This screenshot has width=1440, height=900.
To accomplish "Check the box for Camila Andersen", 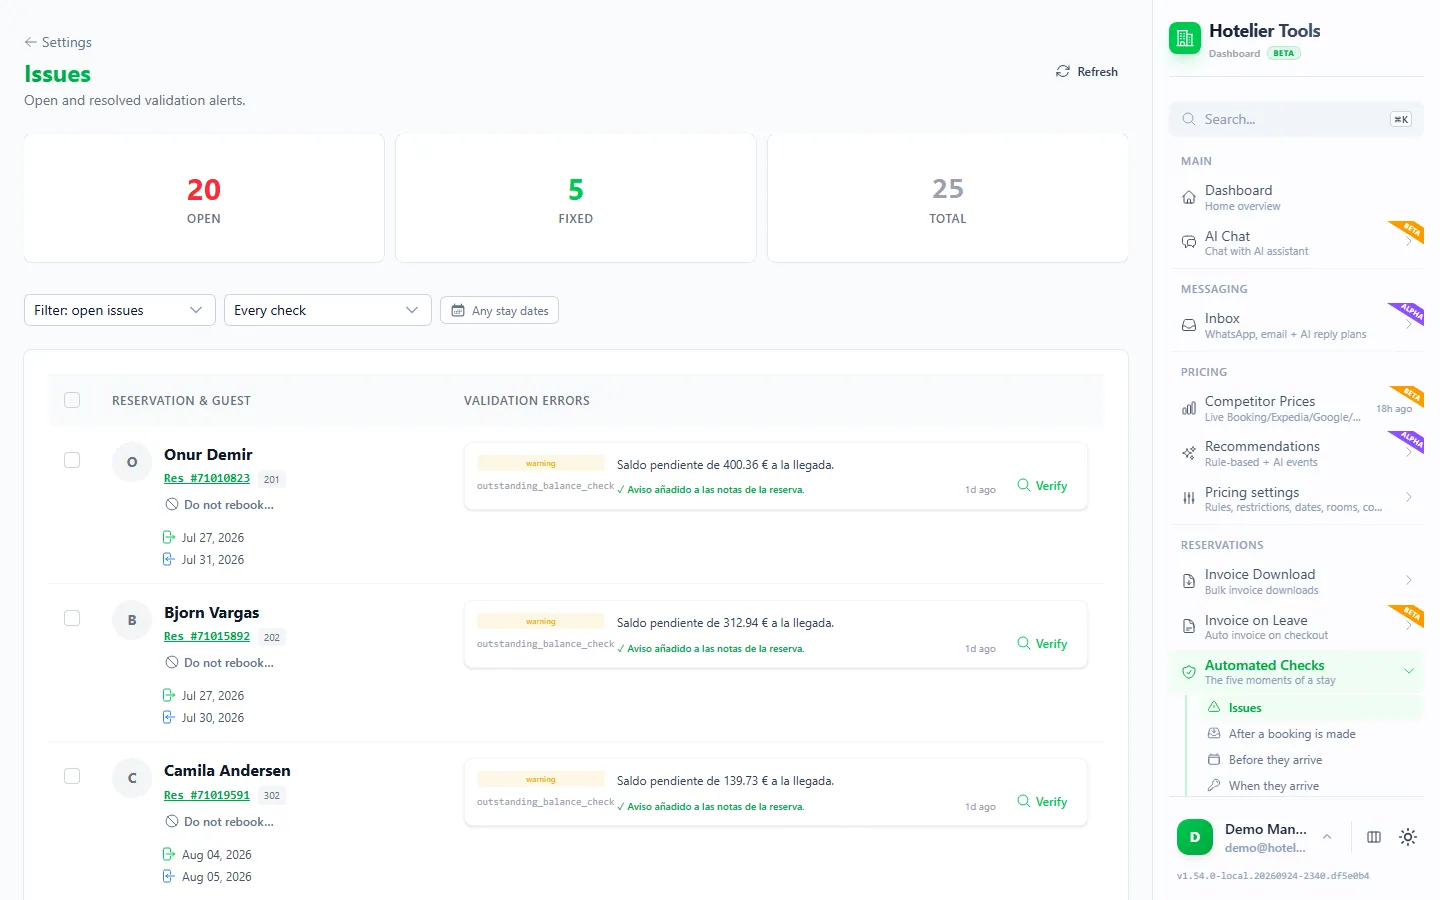I will (x=72, y=776).
